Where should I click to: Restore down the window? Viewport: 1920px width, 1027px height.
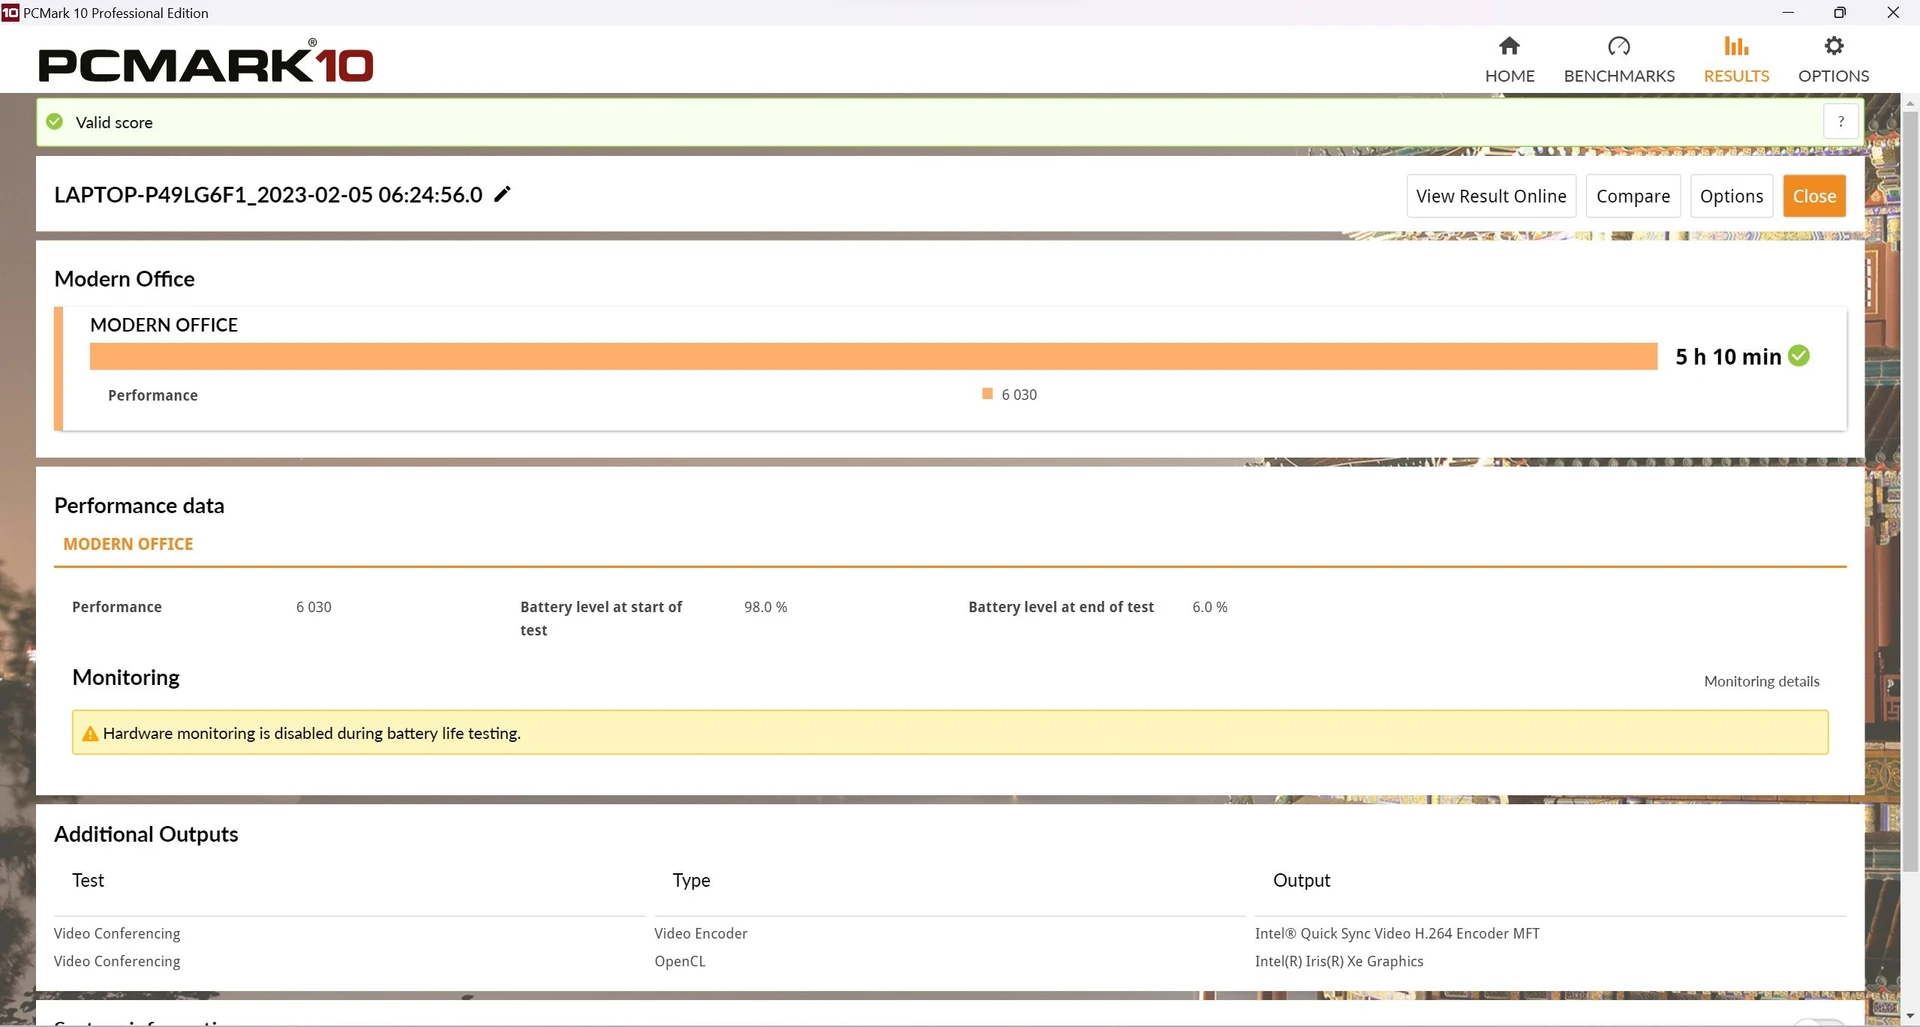click(1839, 12)
